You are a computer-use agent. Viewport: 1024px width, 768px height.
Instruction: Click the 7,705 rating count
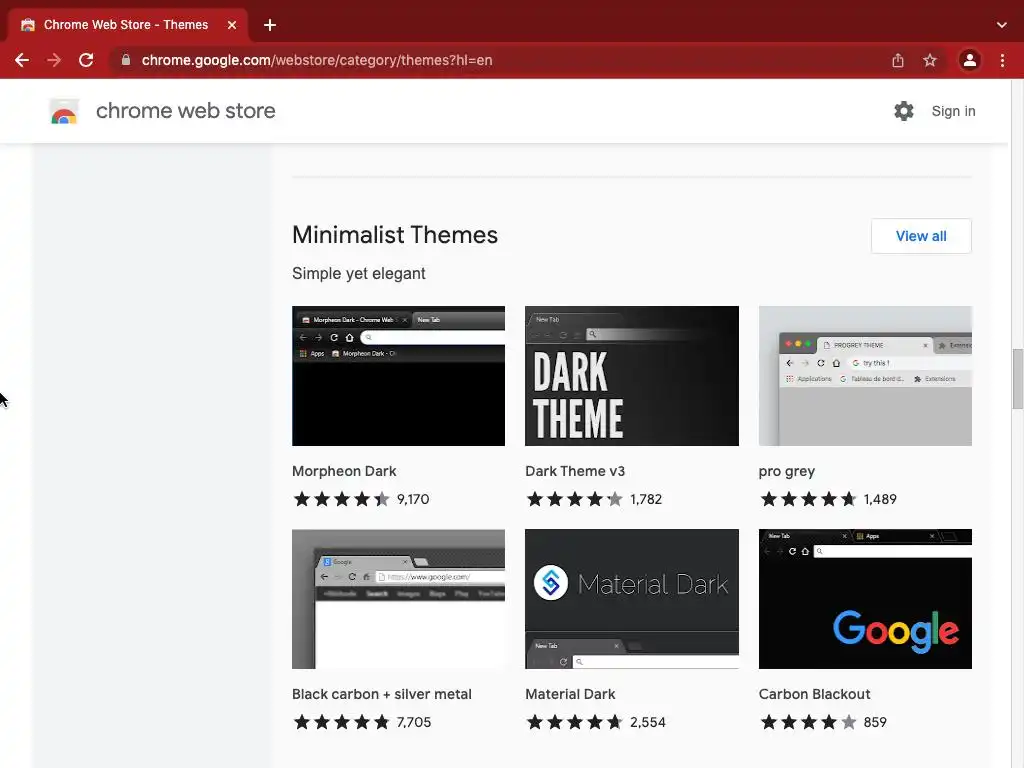(x=413, y=722)
